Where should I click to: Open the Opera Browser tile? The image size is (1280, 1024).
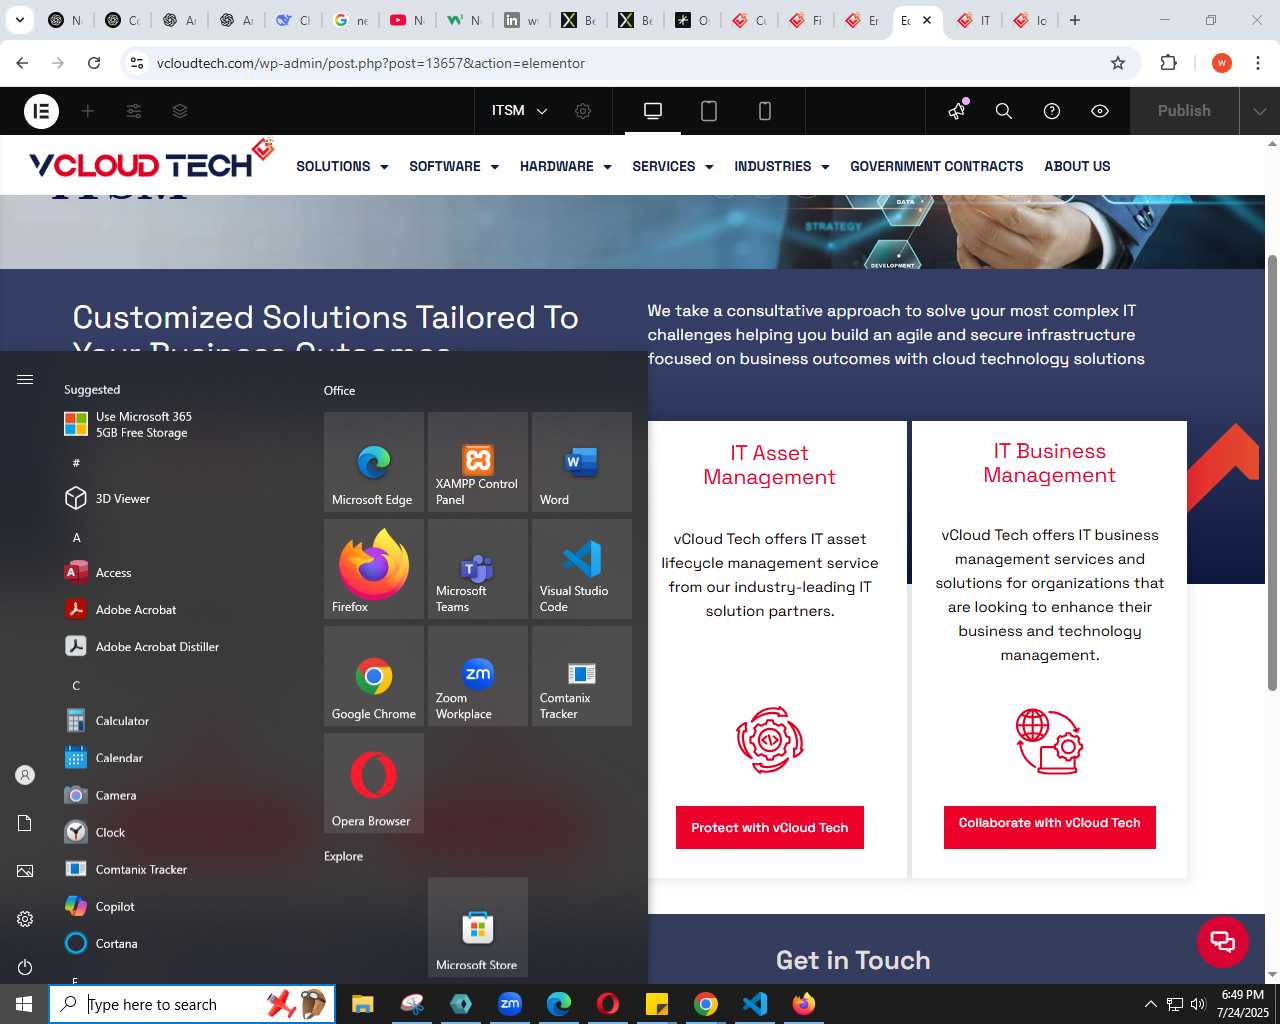pyautogui.click(x=374, y=783)
